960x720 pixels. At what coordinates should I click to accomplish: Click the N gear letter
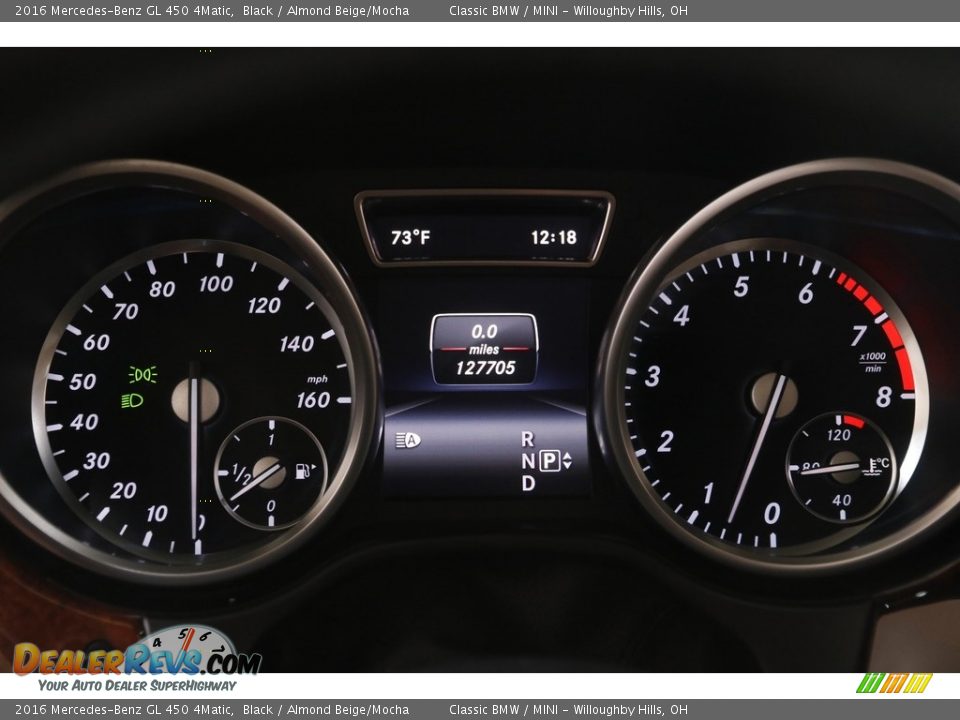(x=528, y=461)
